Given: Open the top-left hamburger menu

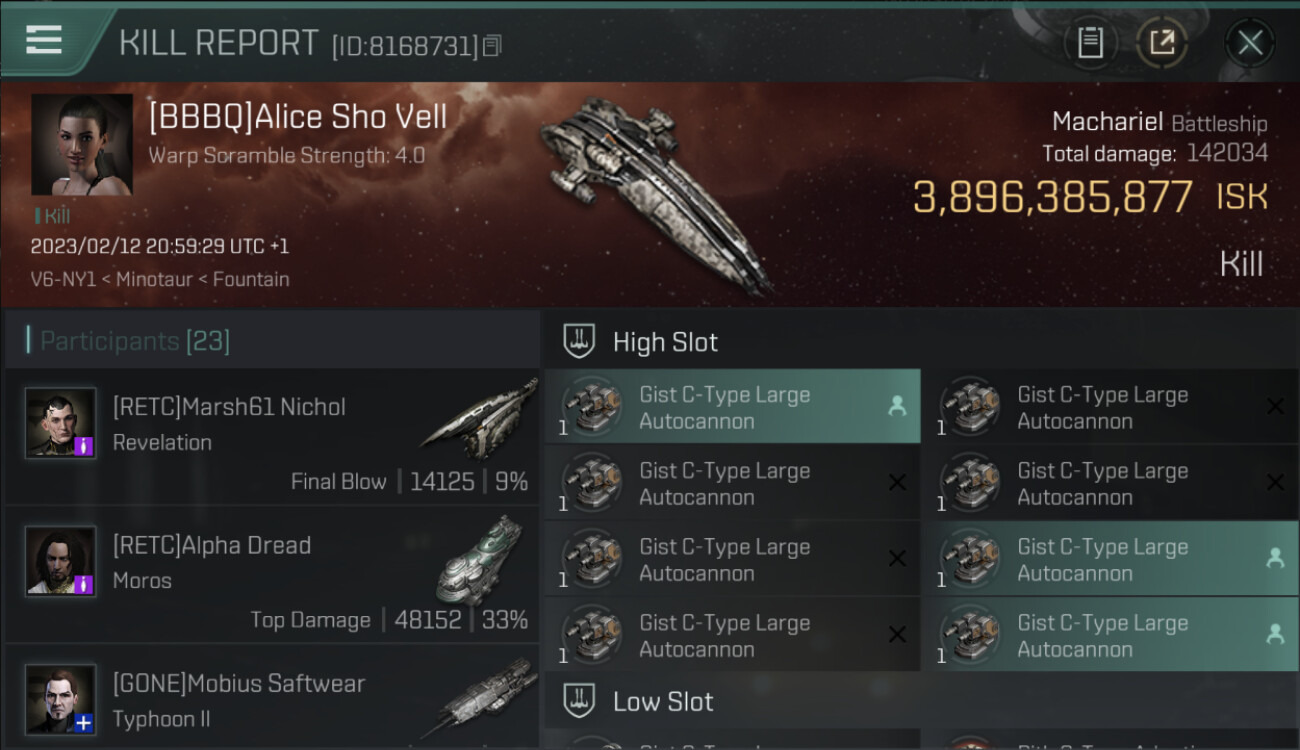Looking at the screenshot, I should click(44, 40).
